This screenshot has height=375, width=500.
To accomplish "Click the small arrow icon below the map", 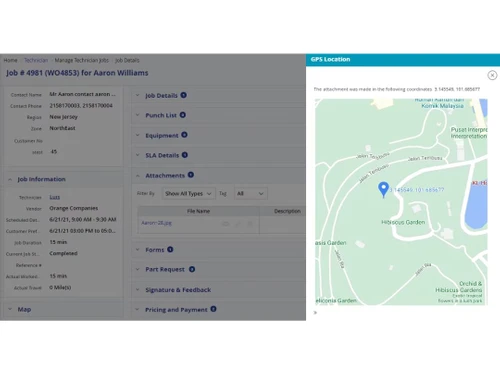I will pyautogui.click(x=315, y=313).
